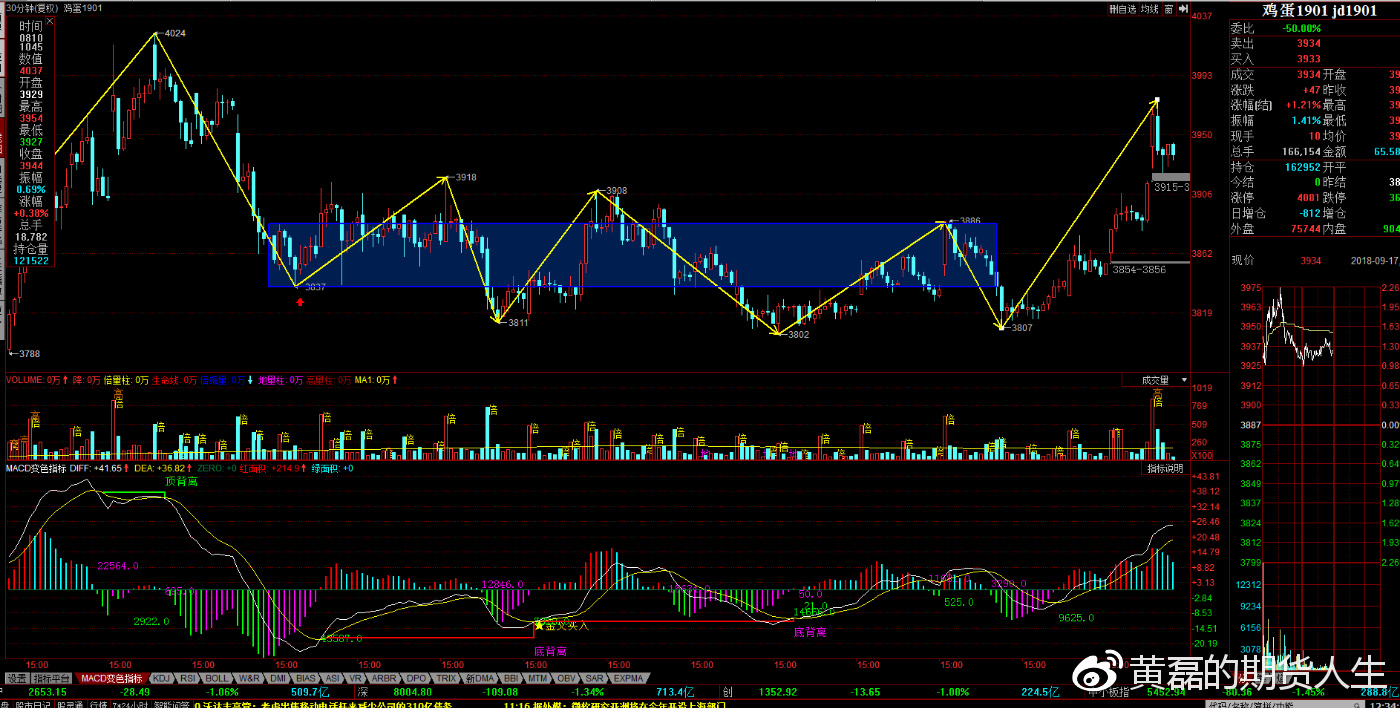
Task: Switch to the KDJ indicator tab
Action: 161,678
